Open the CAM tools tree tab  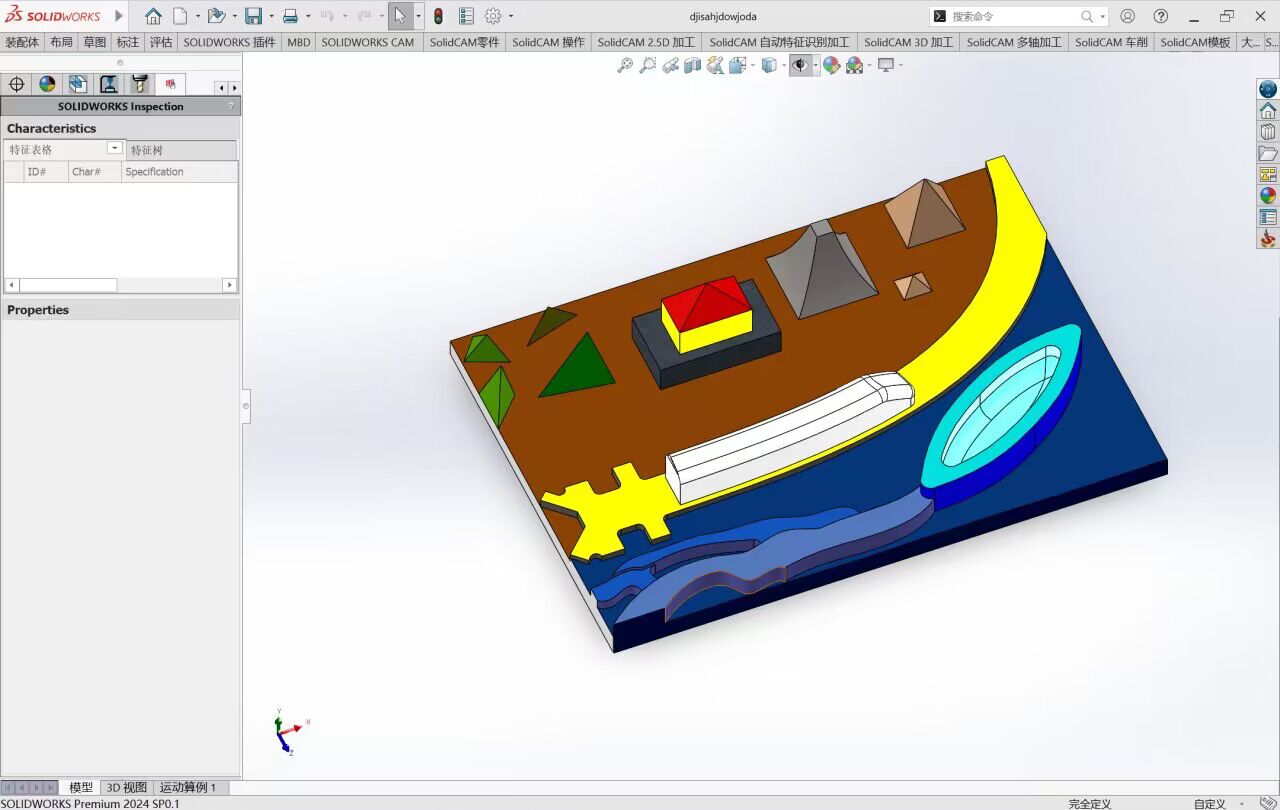[139, 84]
